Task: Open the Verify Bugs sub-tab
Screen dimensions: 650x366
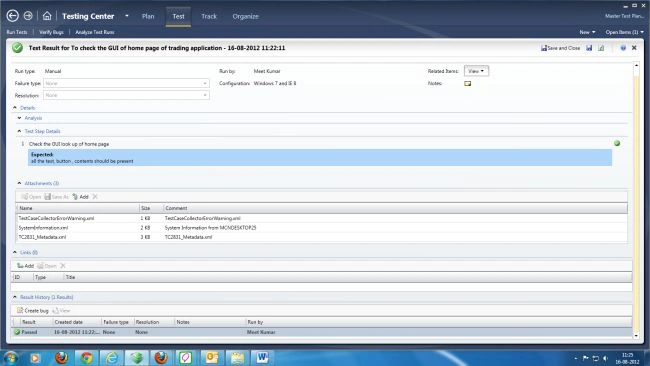Action: pos(51,32)
